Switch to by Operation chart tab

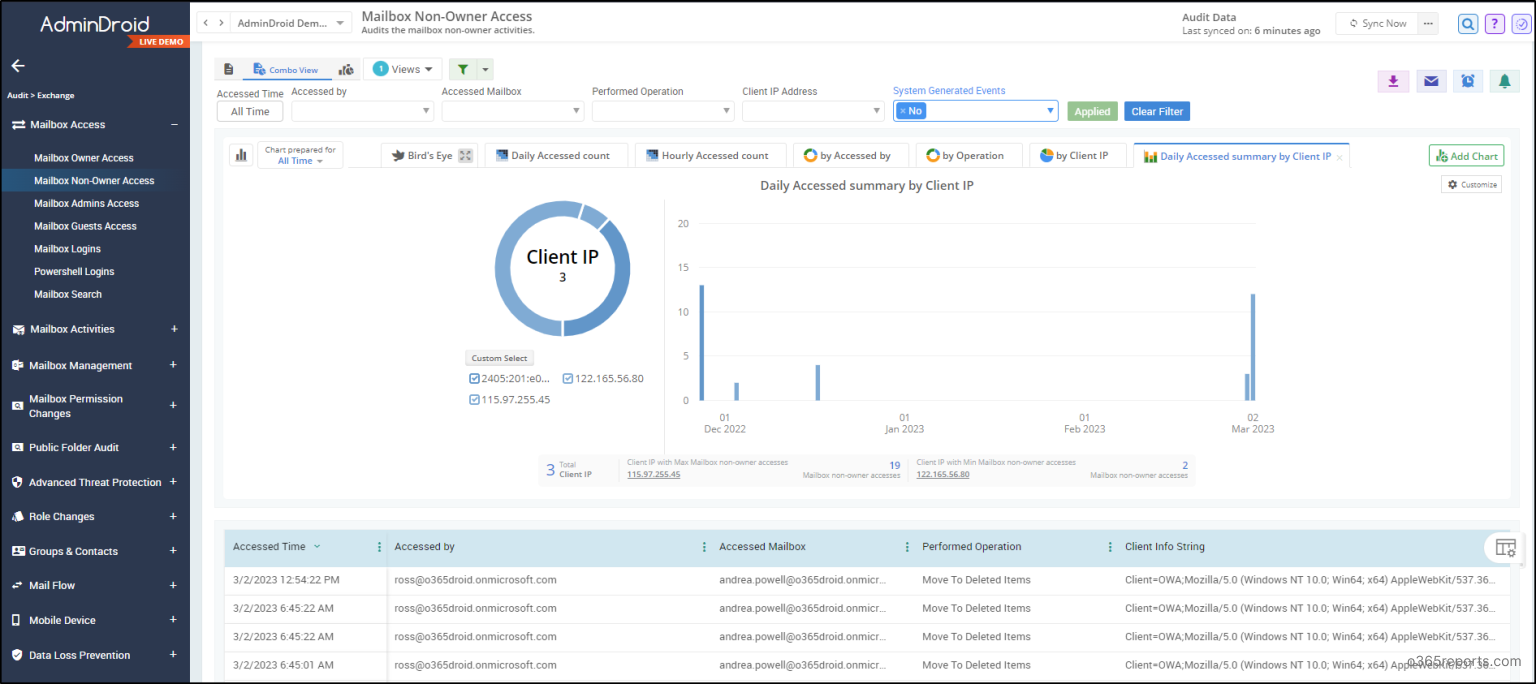pos(968,156)
